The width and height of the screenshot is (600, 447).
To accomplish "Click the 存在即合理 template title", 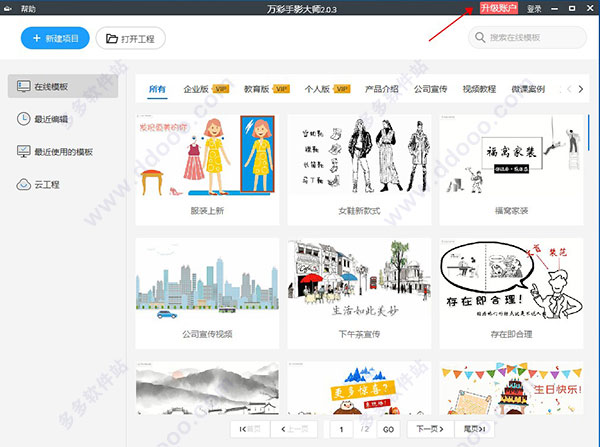I will click(x=511, y=334).
